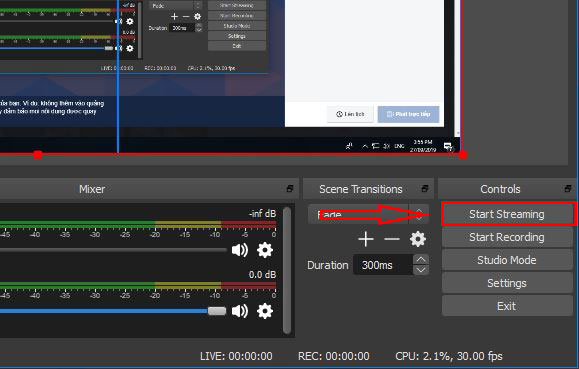The height and width of the screenshot is (369, 579).
Task: Toggle Studio Mode
Action: pyautogui.click(x=507, y=260)
